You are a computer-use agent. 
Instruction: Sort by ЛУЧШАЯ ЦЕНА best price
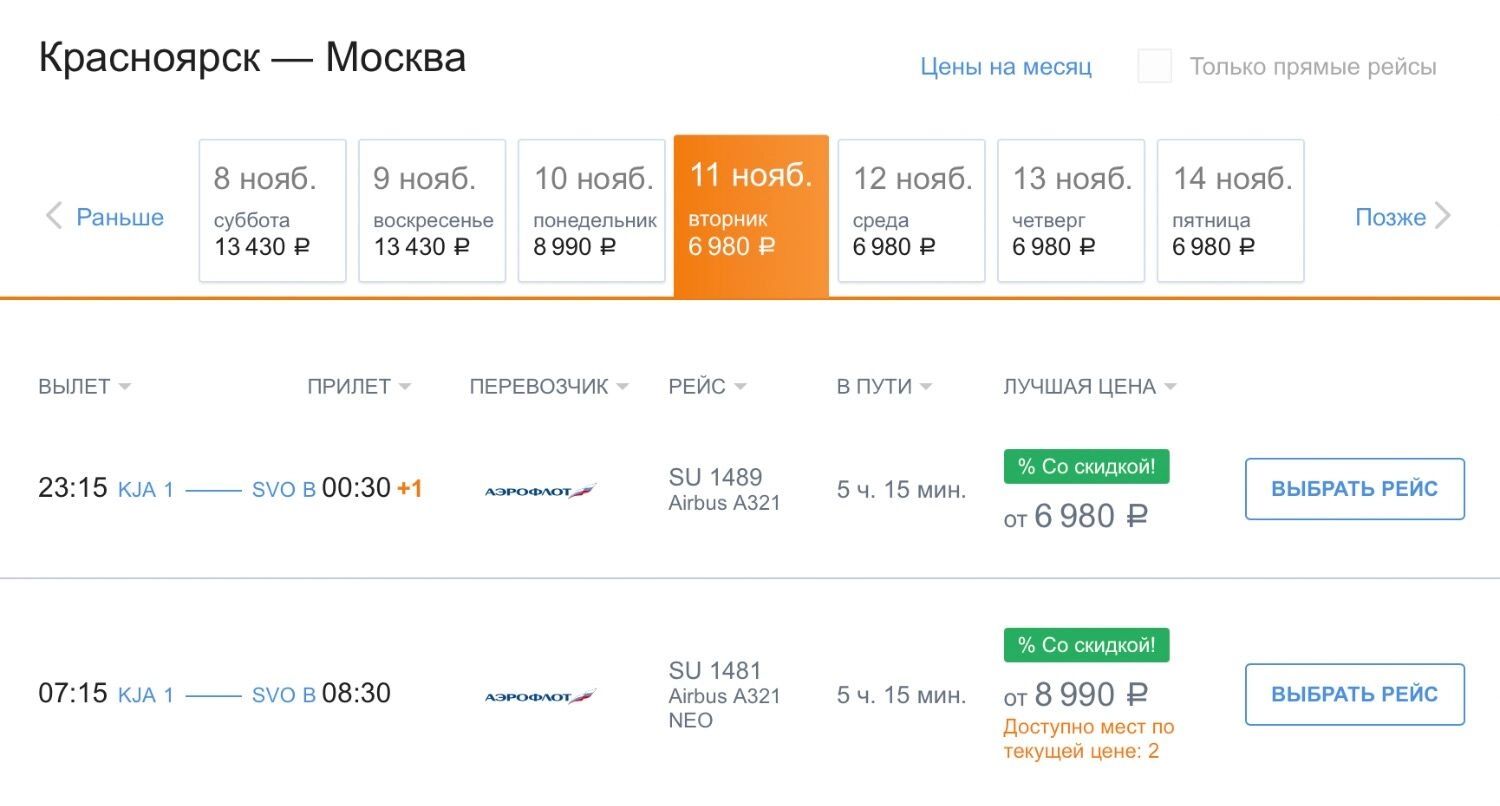1089,387
